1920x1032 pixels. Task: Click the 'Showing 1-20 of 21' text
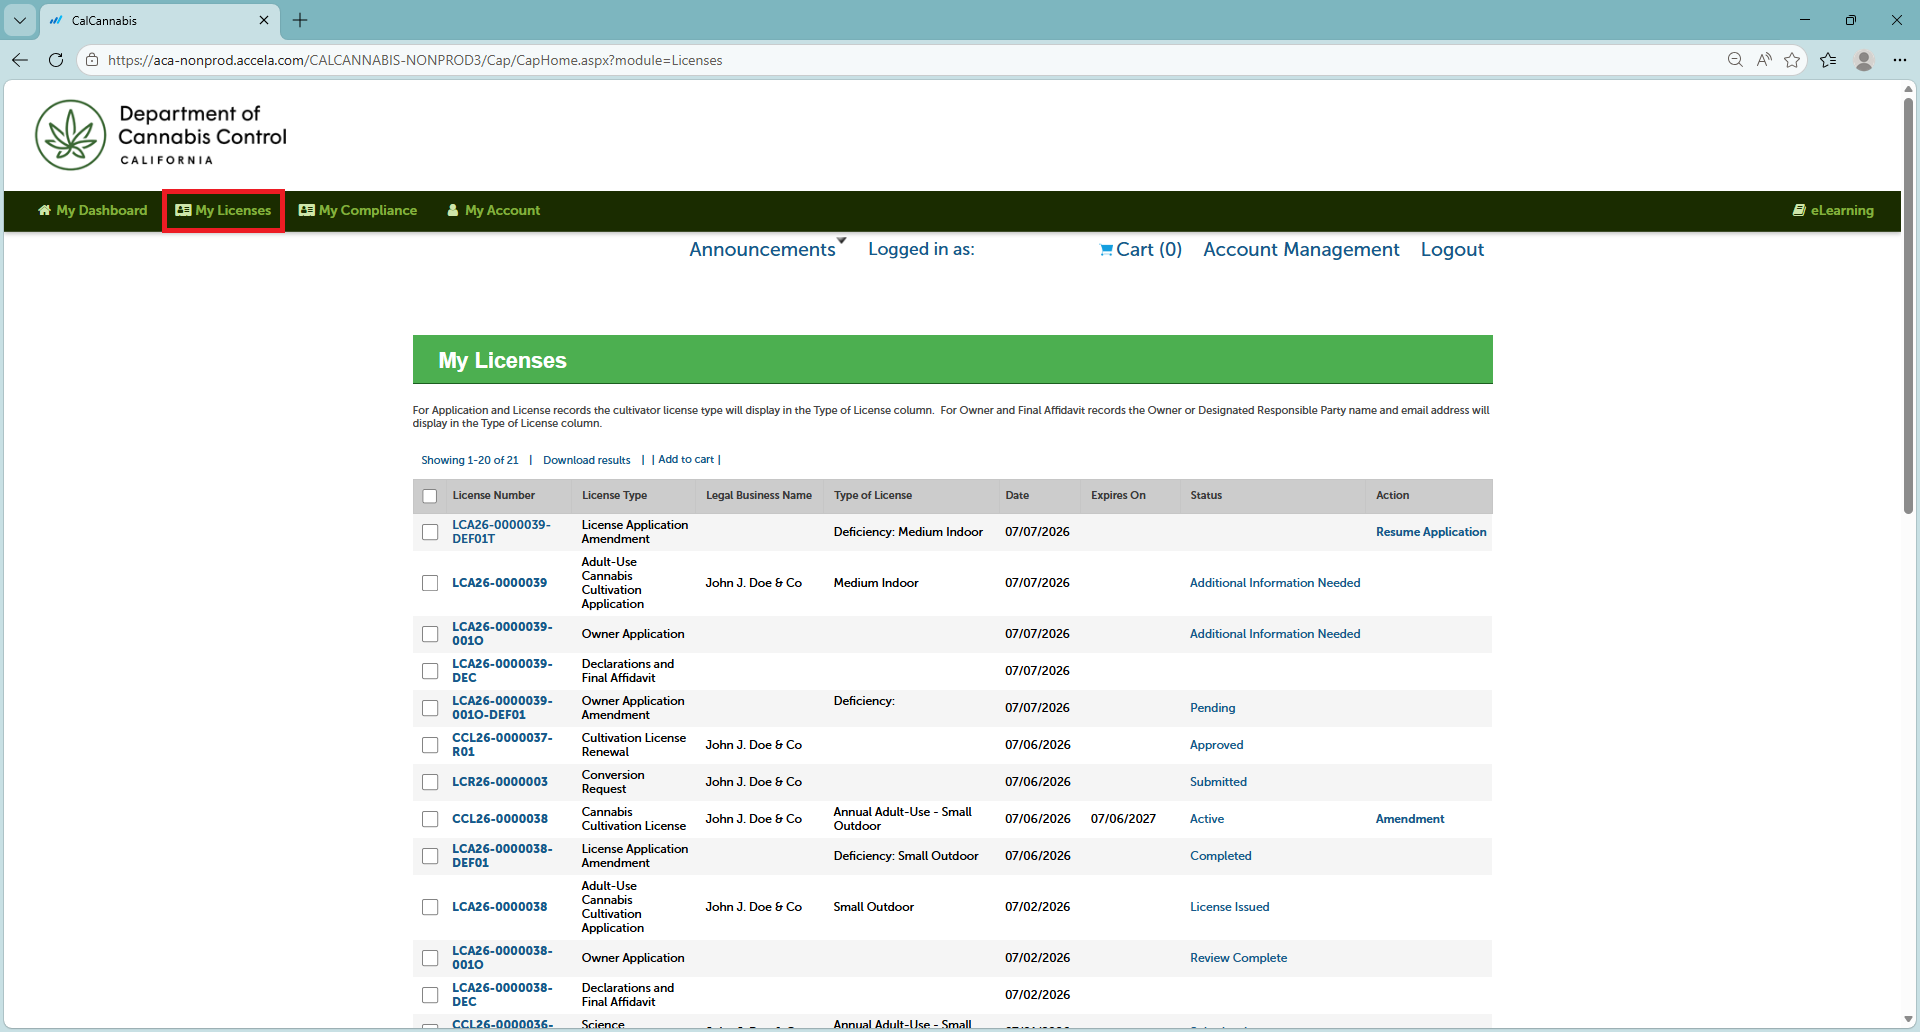(470, 460)
